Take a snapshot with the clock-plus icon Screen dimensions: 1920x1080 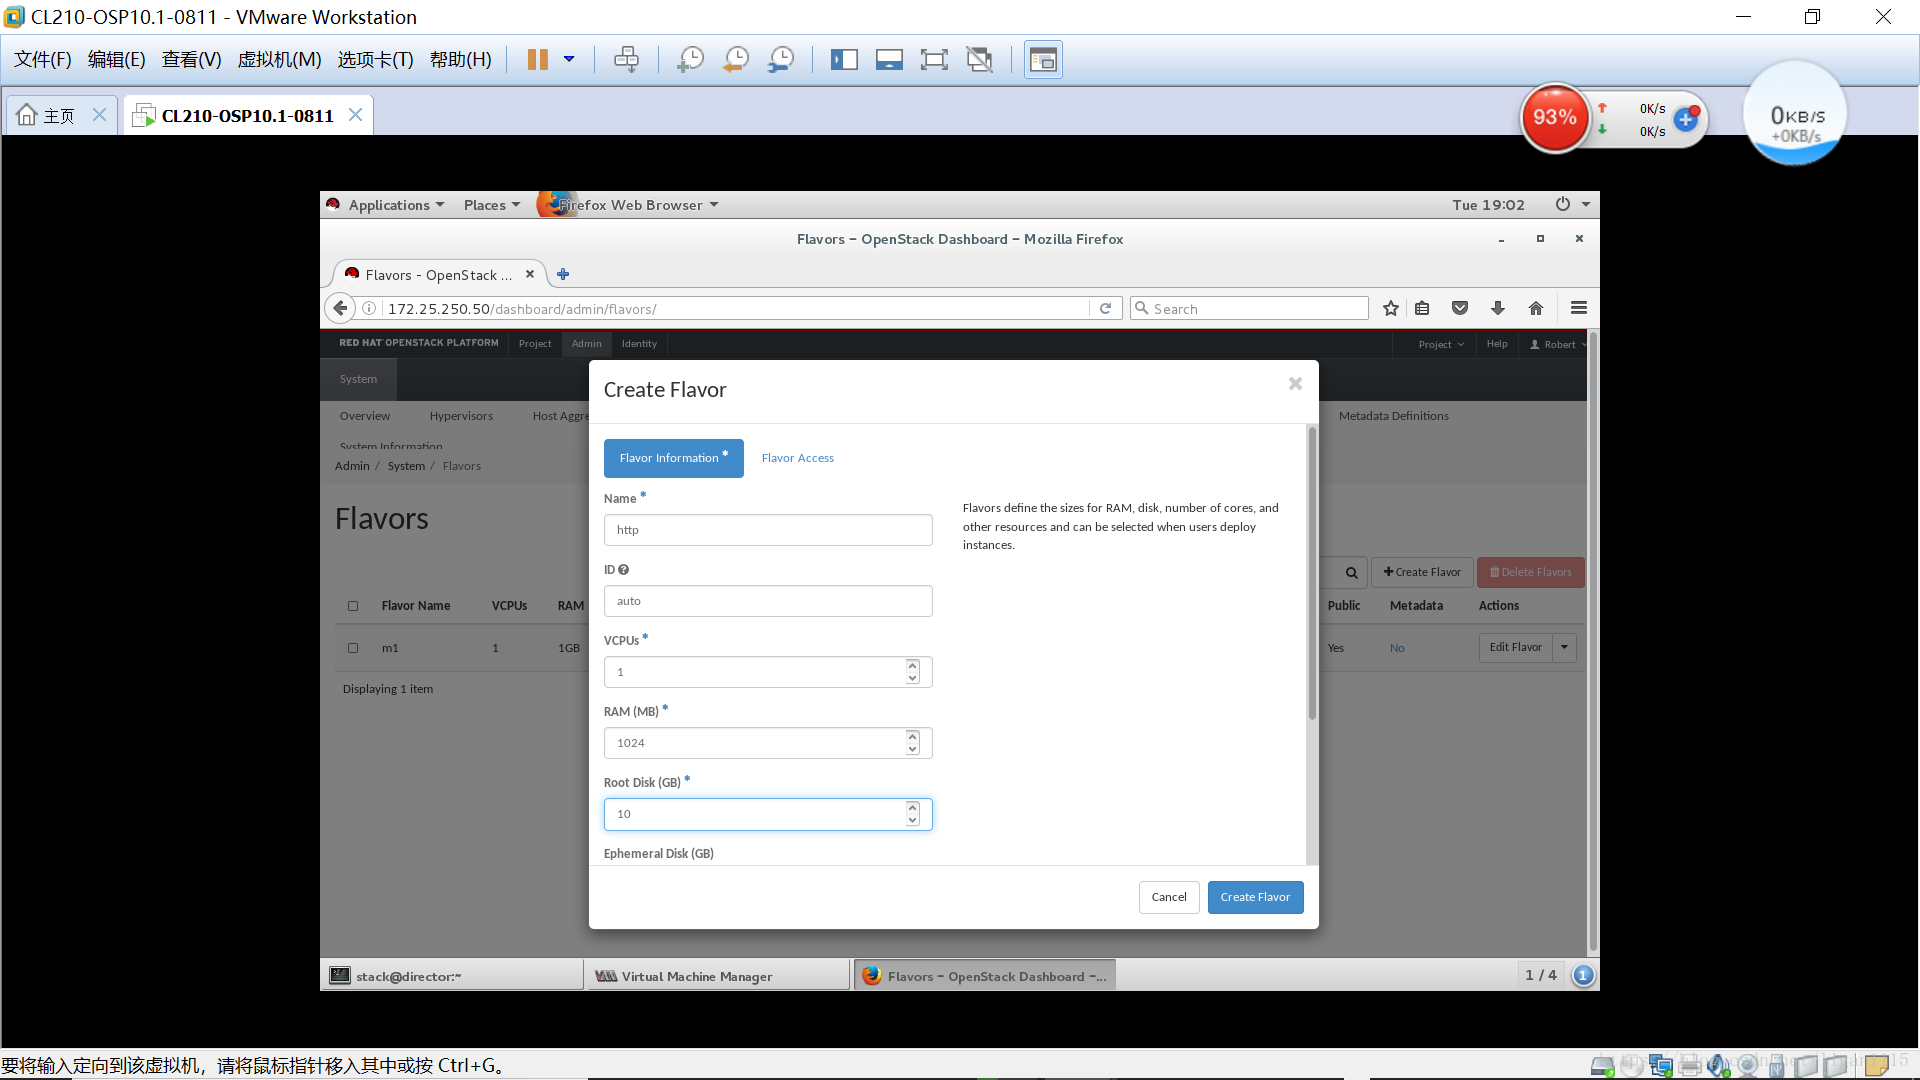coord(690,60)
